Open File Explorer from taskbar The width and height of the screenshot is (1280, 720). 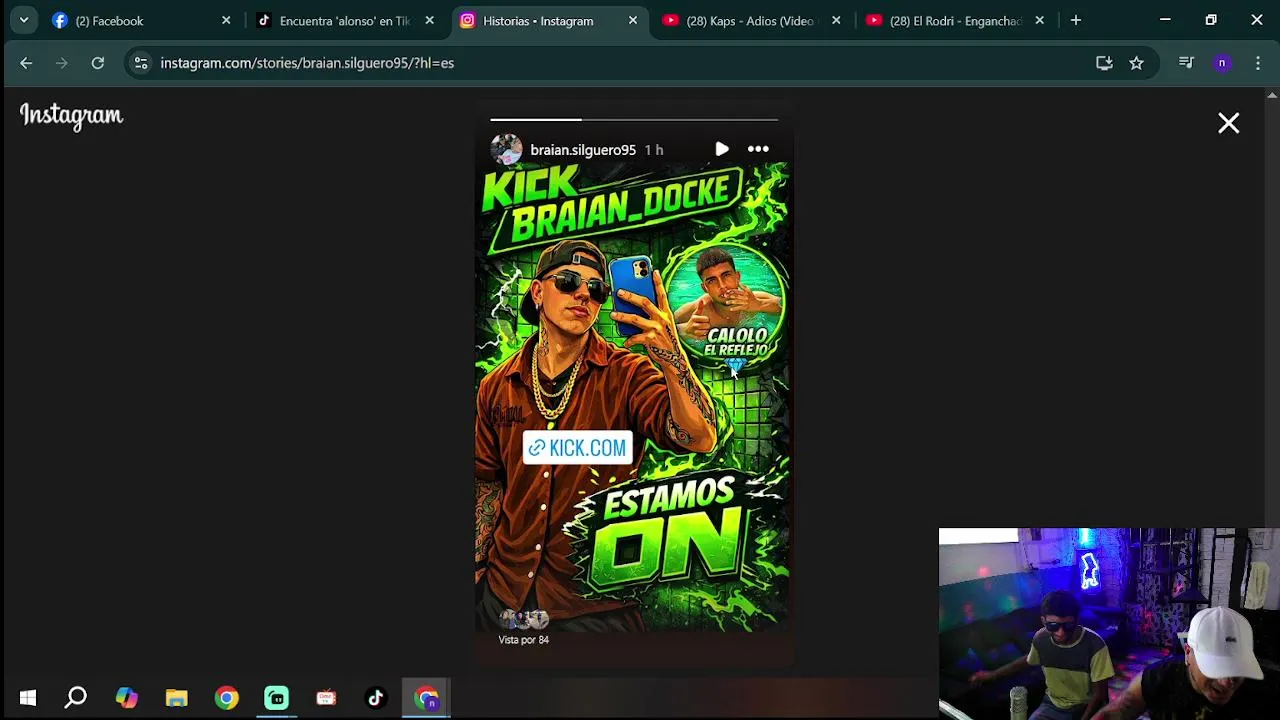click(176, 698)
